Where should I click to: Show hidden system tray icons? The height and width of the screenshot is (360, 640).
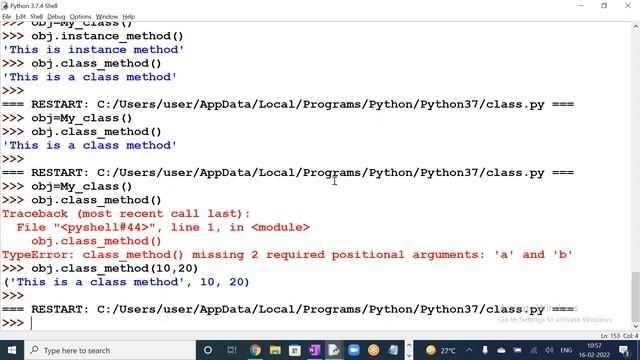(x=469, y=350)
